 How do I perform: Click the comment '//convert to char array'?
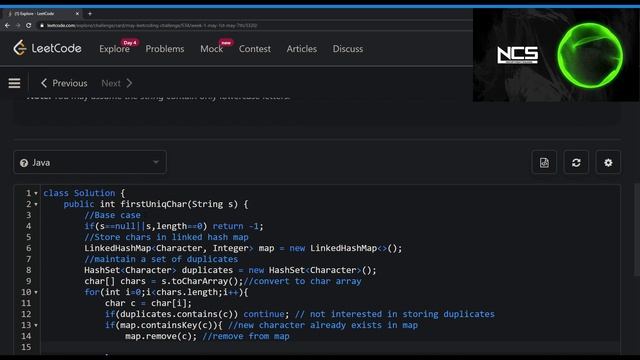coord(302,281)
